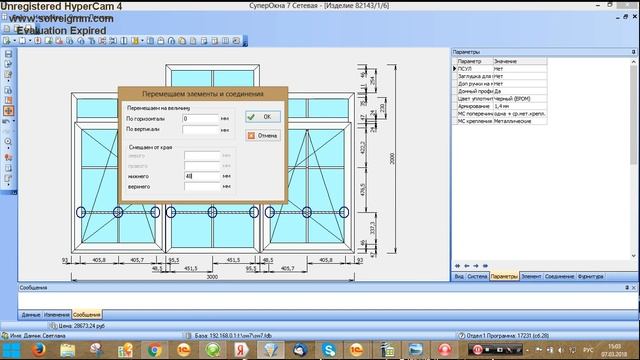Switch to the Система tab

(477, 276)
